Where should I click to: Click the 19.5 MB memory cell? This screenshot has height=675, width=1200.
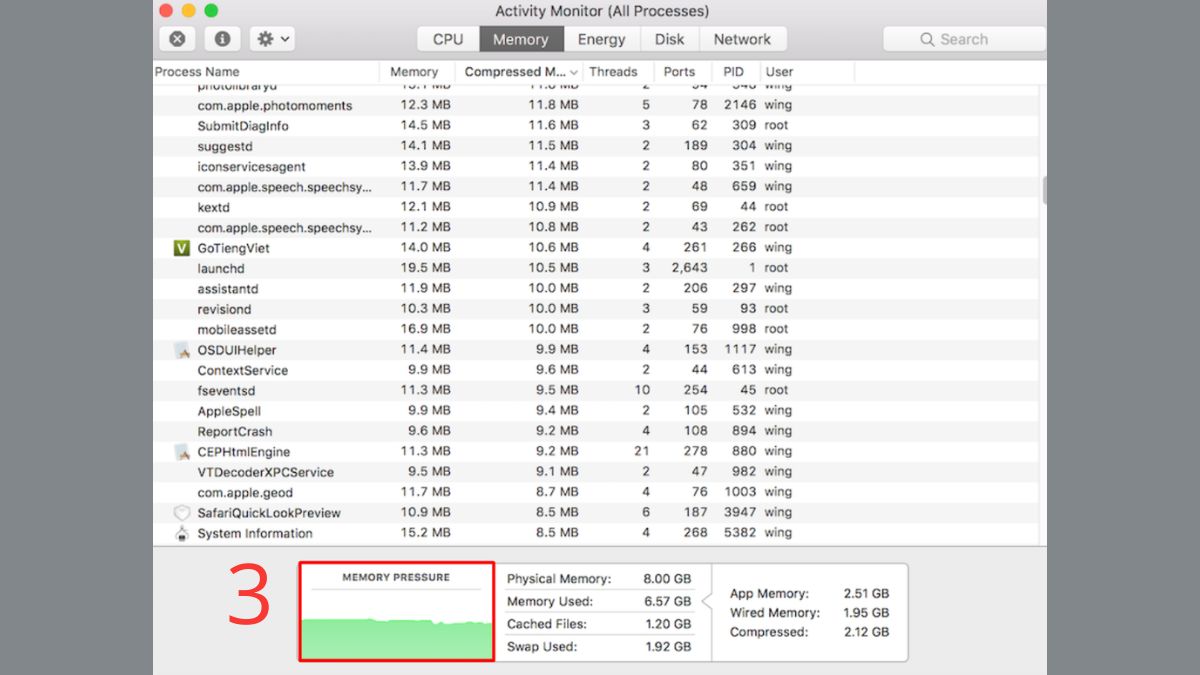(425, 268)
